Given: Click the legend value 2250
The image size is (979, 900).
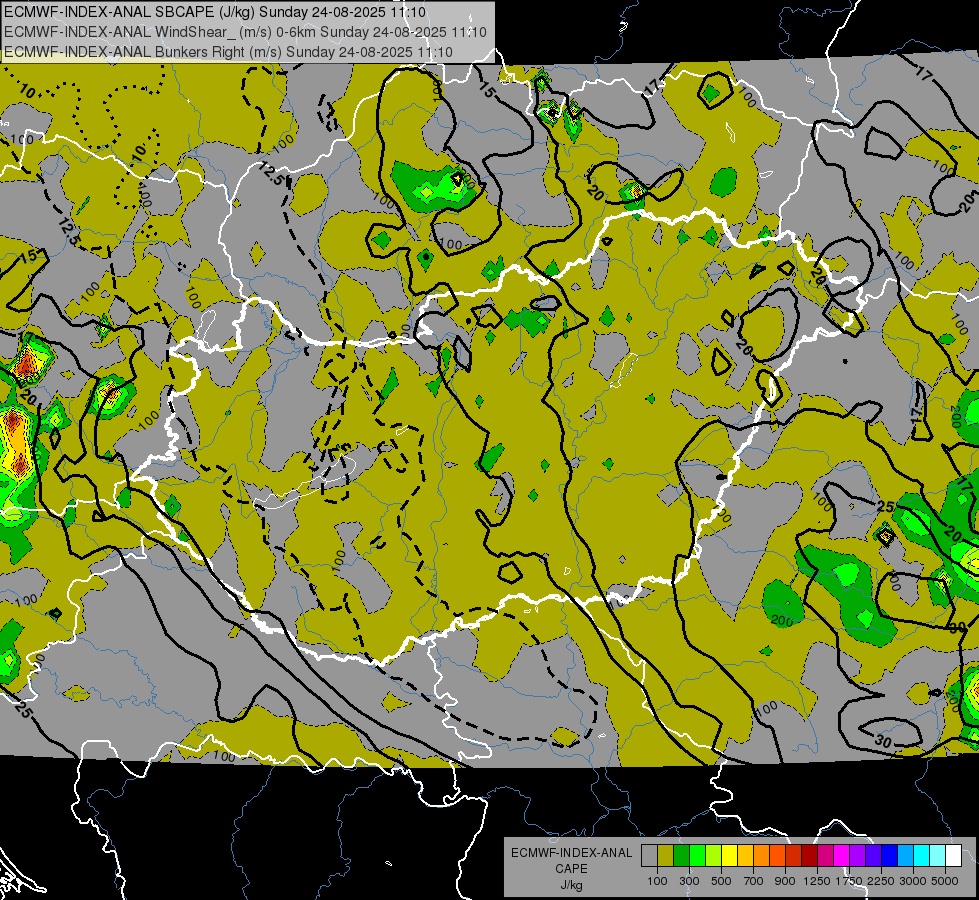Looking at the screenshot, I should [881, 881].
